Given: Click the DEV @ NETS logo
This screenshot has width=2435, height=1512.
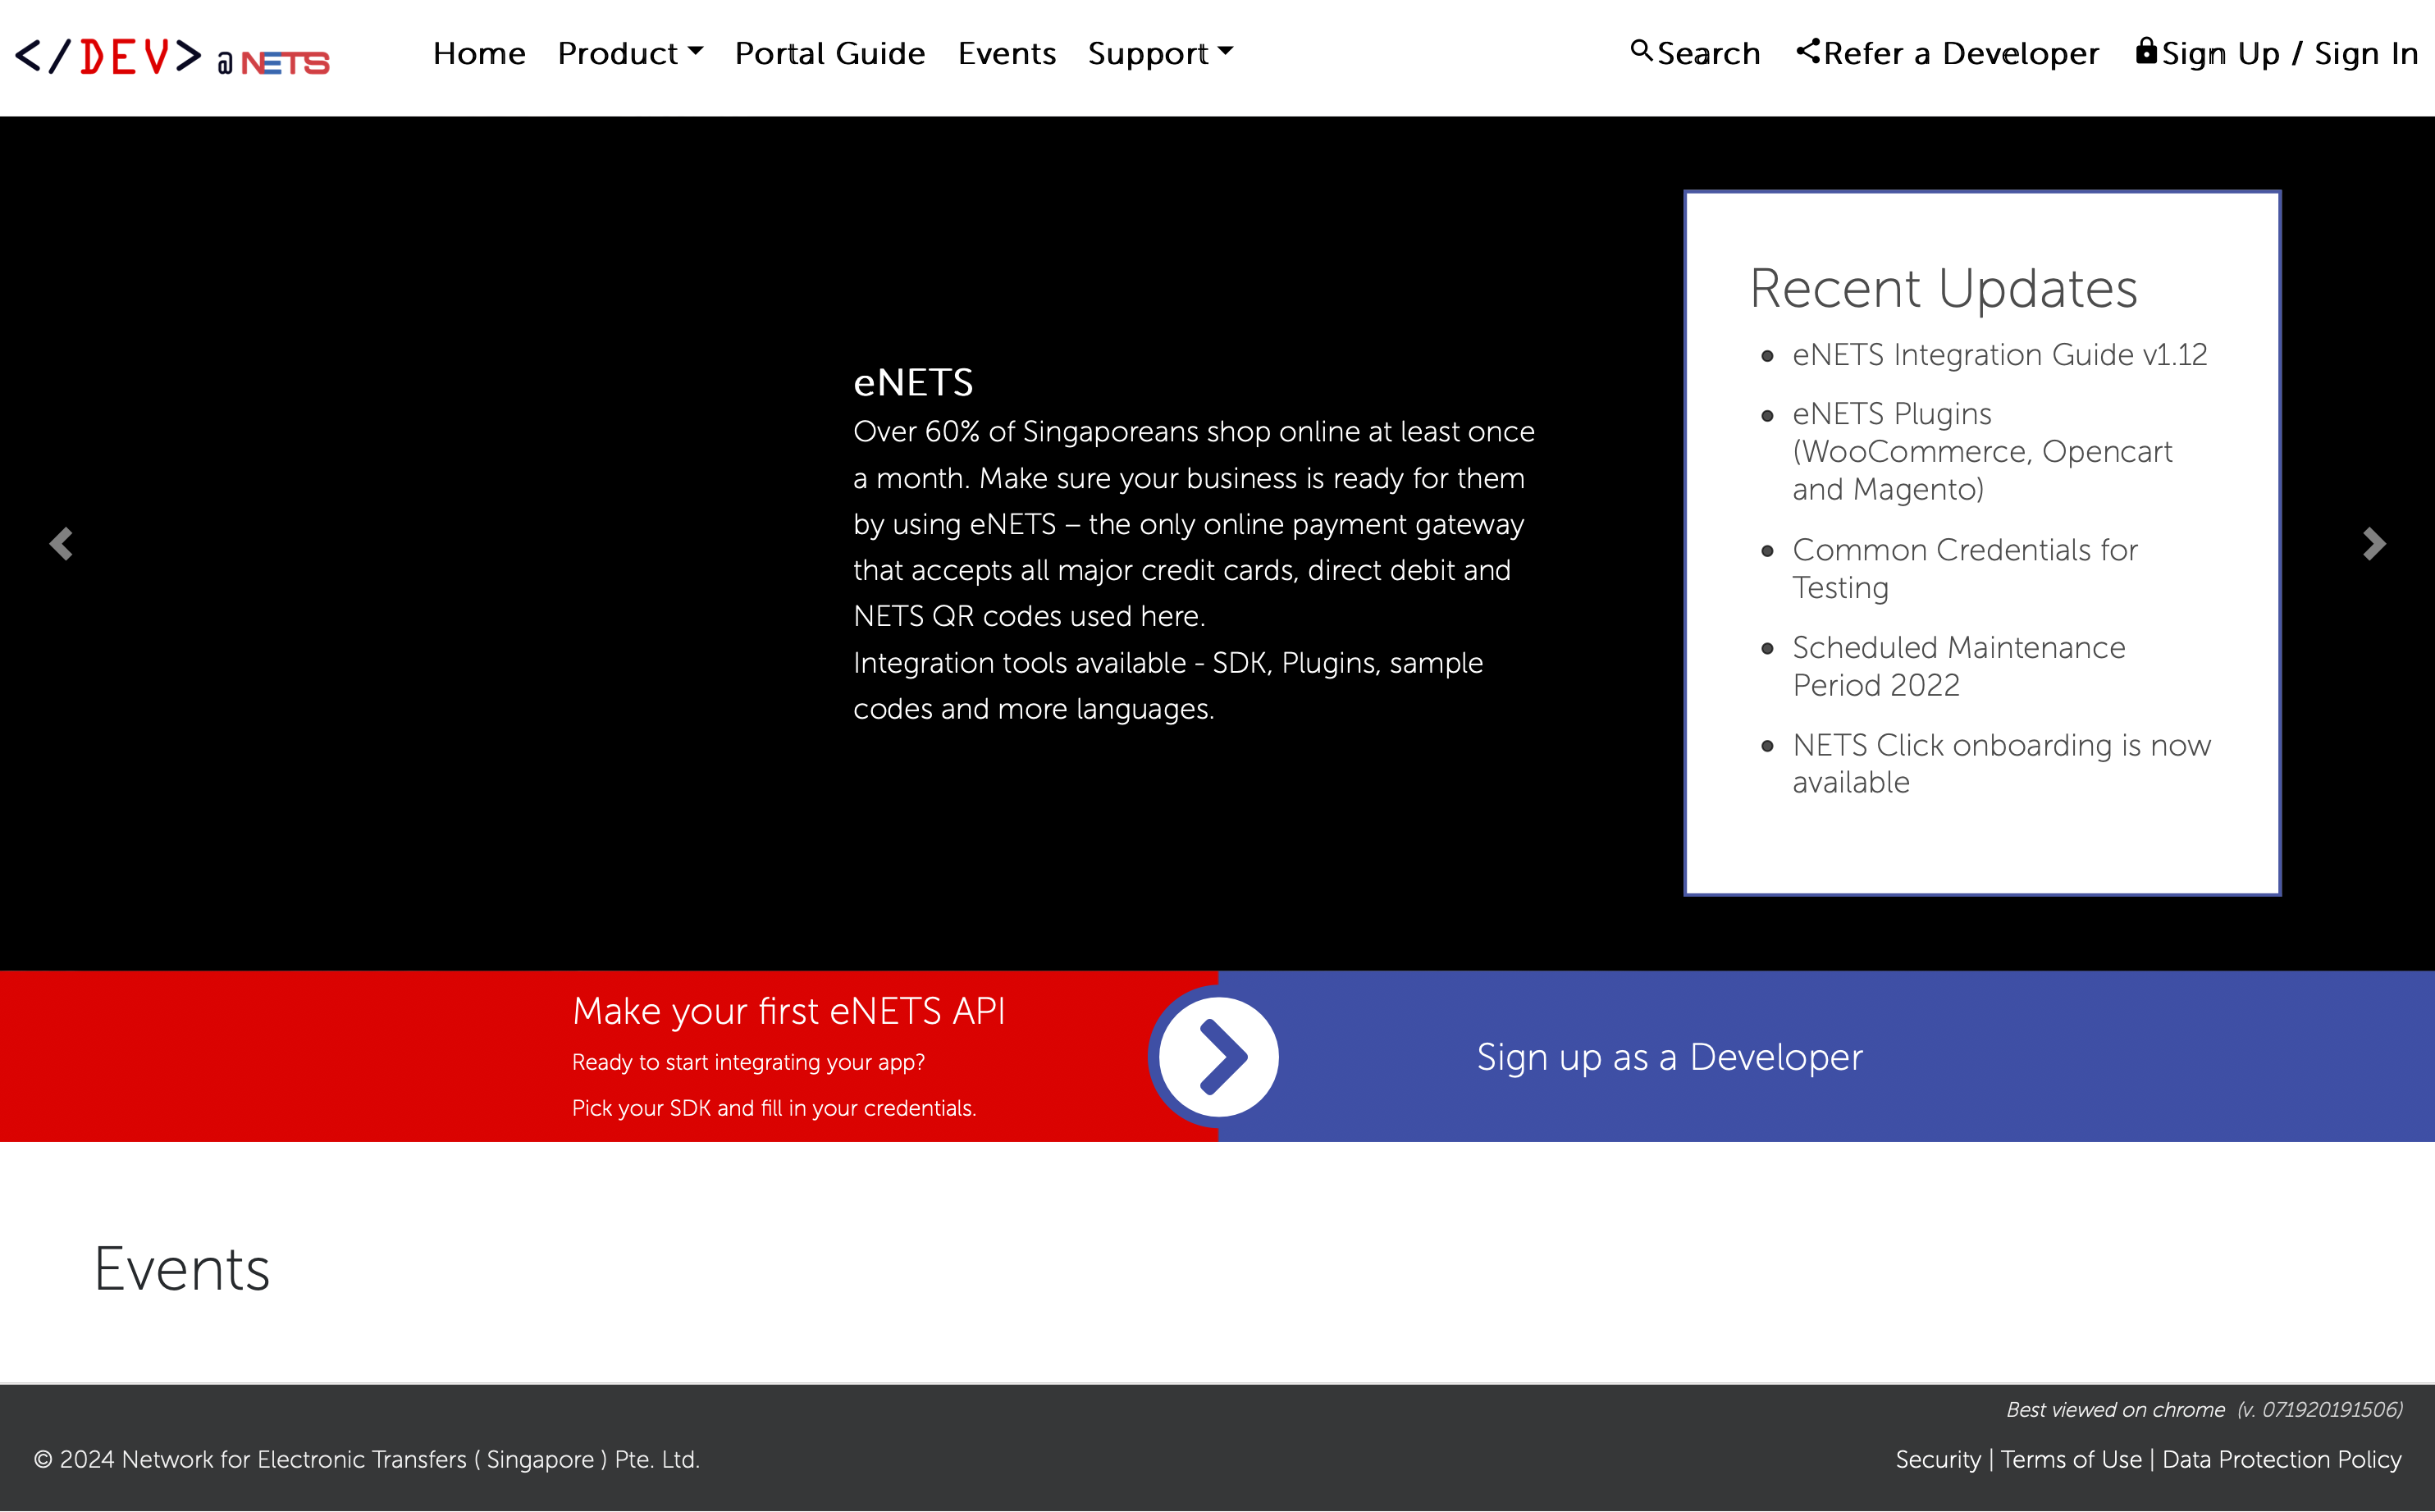Looking at the screenshot, I should click(x=172, y=57).
